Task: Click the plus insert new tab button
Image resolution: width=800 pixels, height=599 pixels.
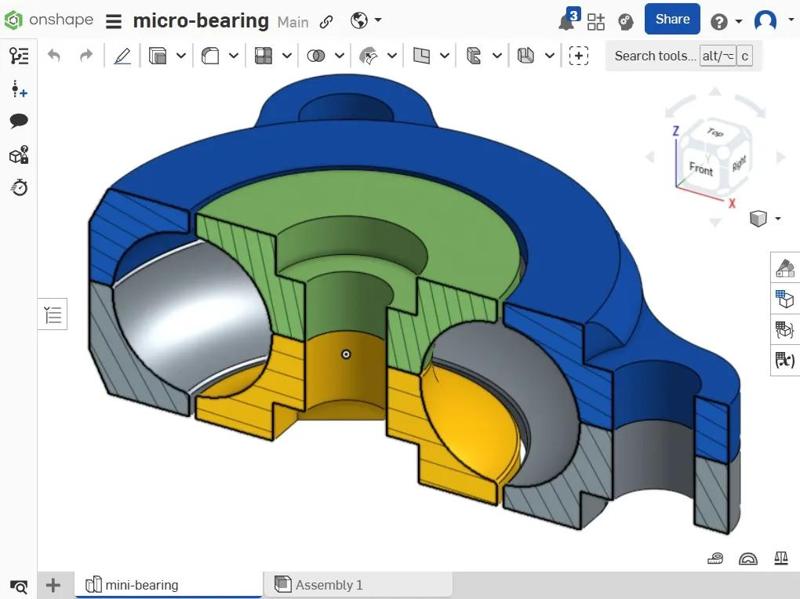Action: click(53, 585)
